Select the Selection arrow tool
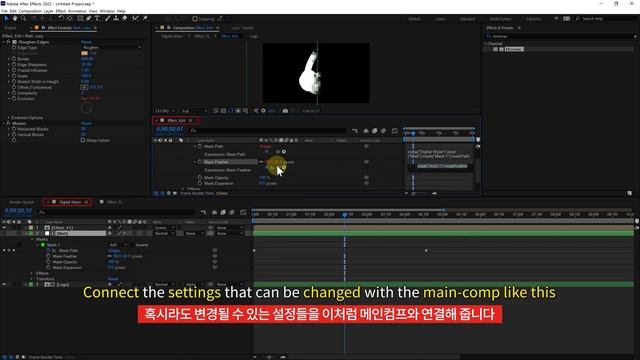The image size is (640, 360). click(6, 18)
